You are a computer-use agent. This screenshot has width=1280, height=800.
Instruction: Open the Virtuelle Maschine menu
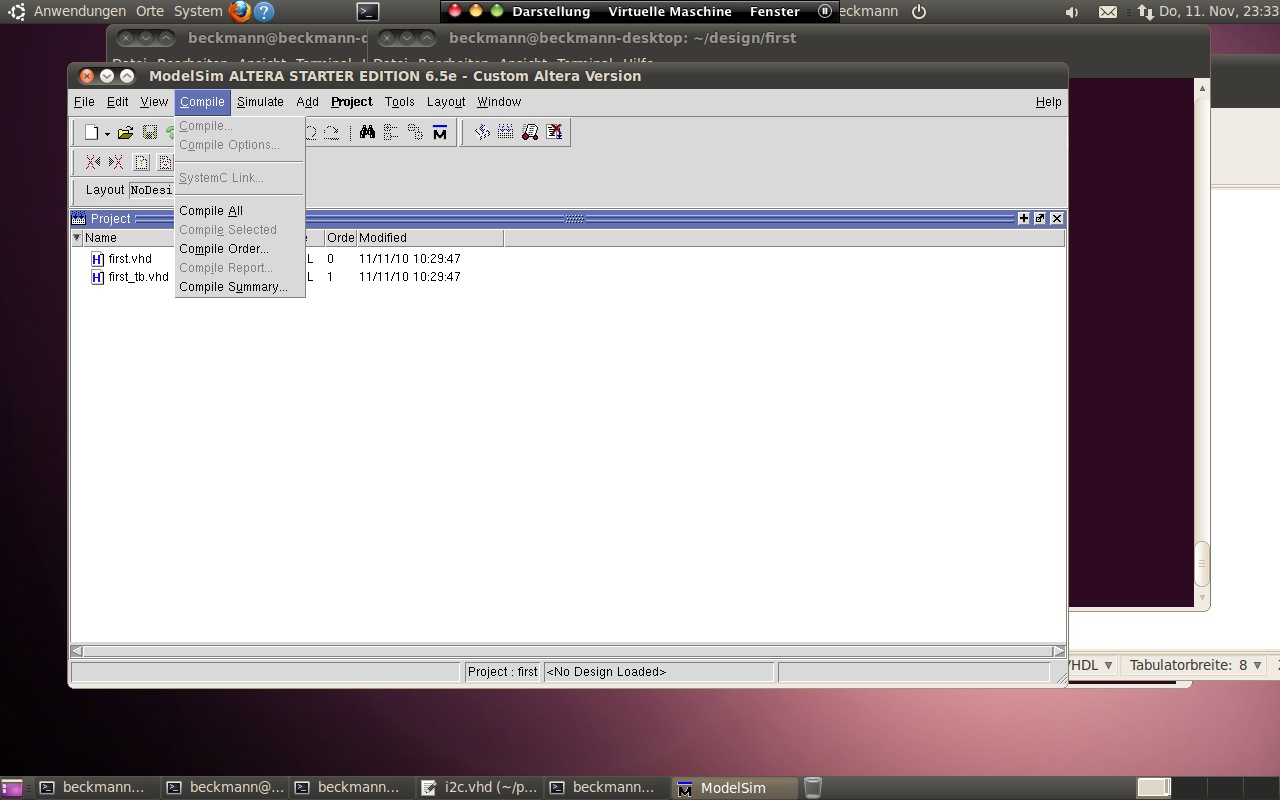(x=670, y=12)
